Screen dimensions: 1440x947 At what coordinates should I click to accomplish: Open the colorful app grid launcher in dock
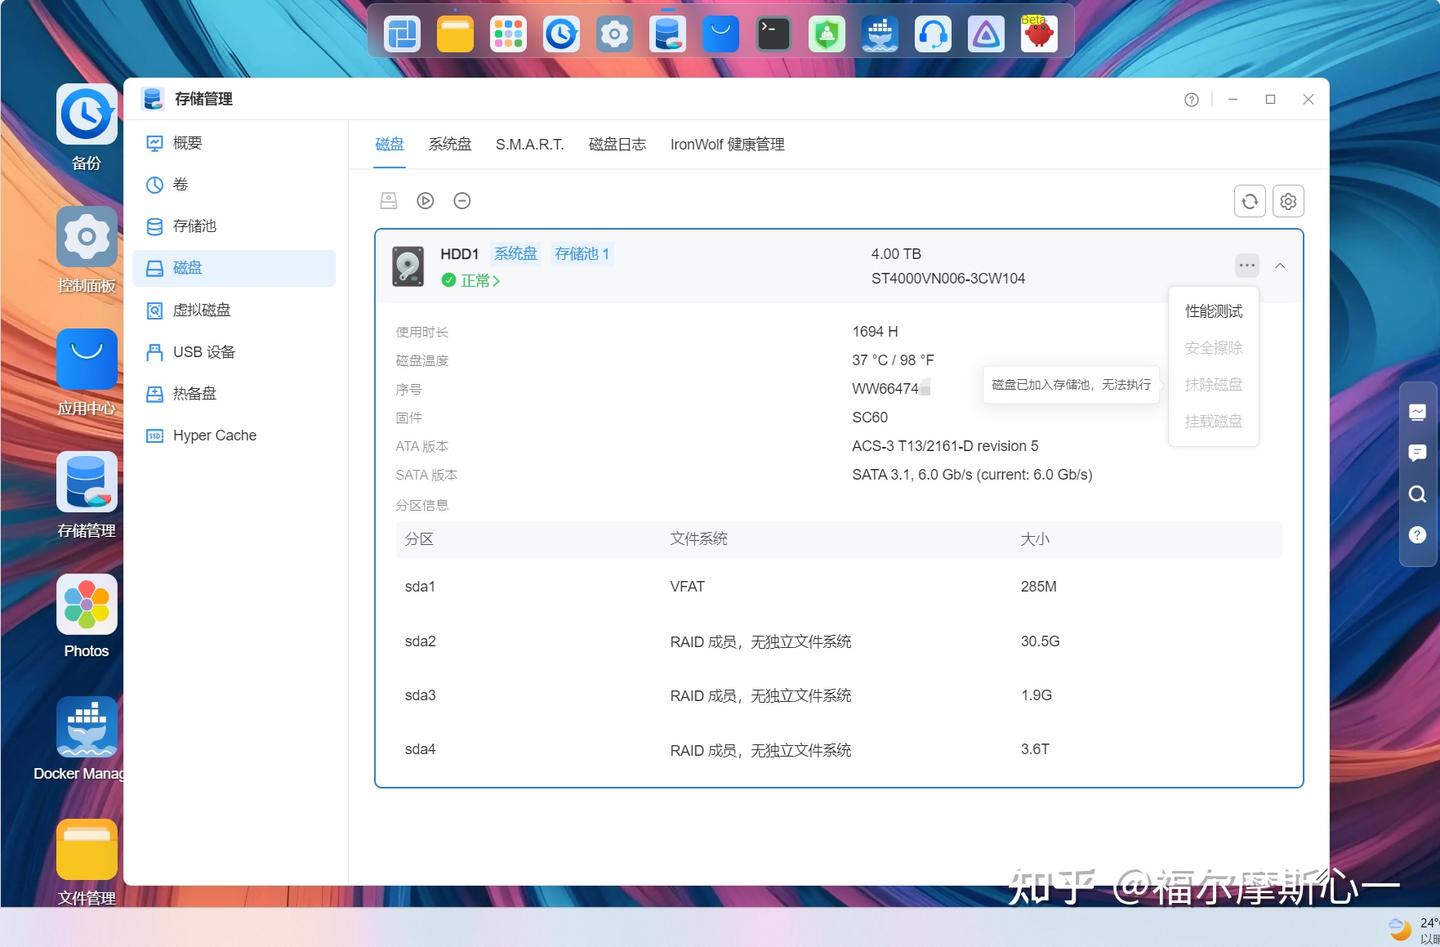tap(508, 34)
